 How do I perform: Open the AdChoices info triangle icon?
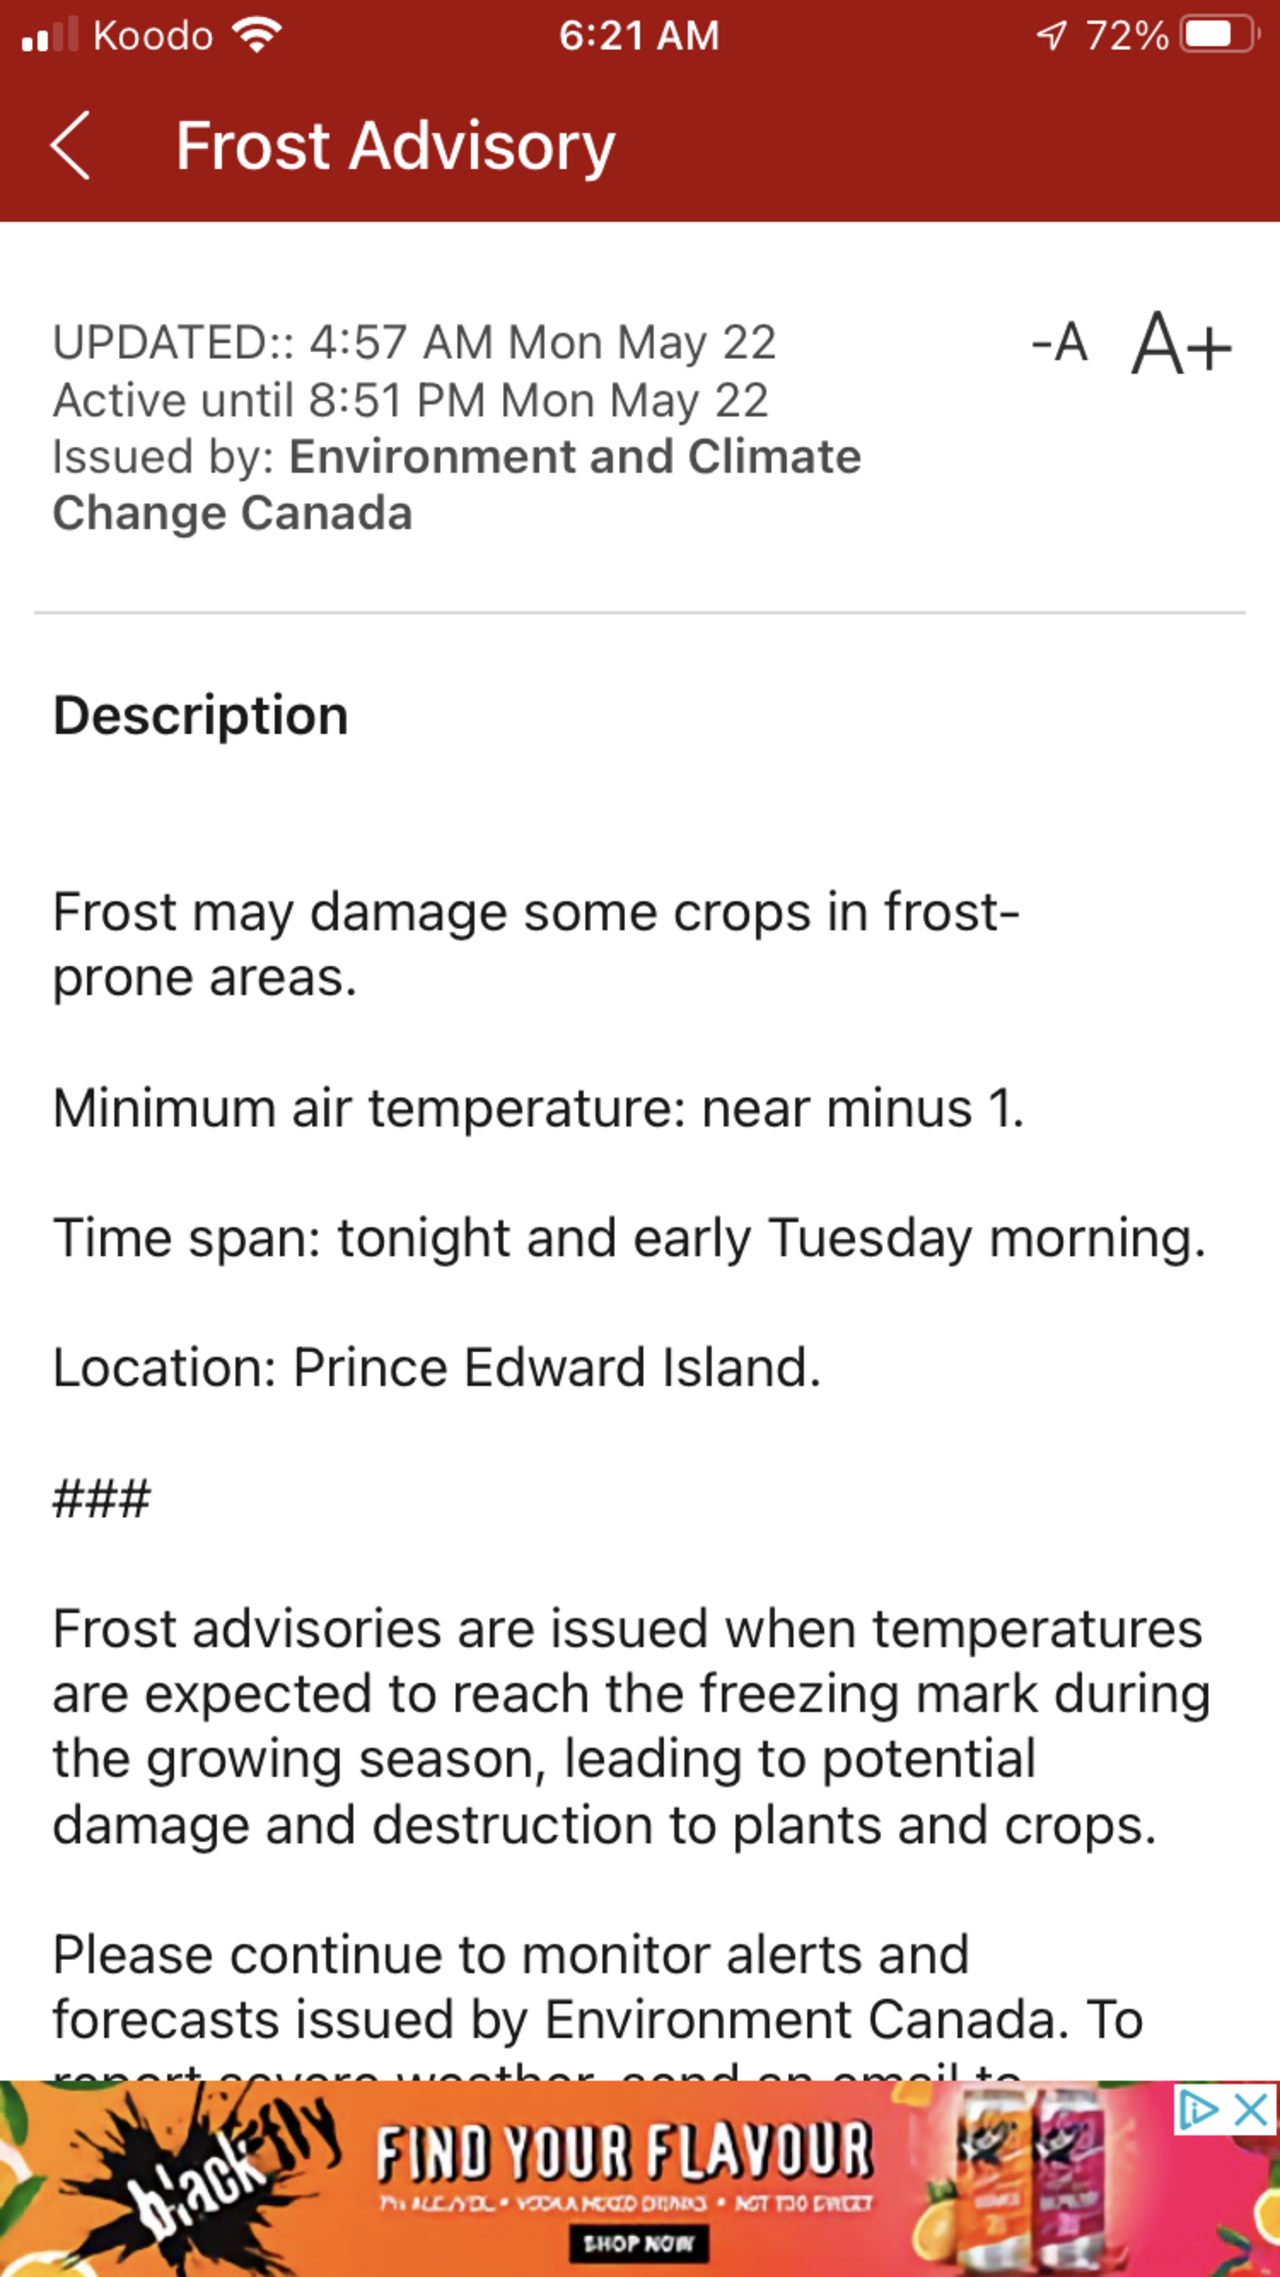(x=1198, y=2110)
